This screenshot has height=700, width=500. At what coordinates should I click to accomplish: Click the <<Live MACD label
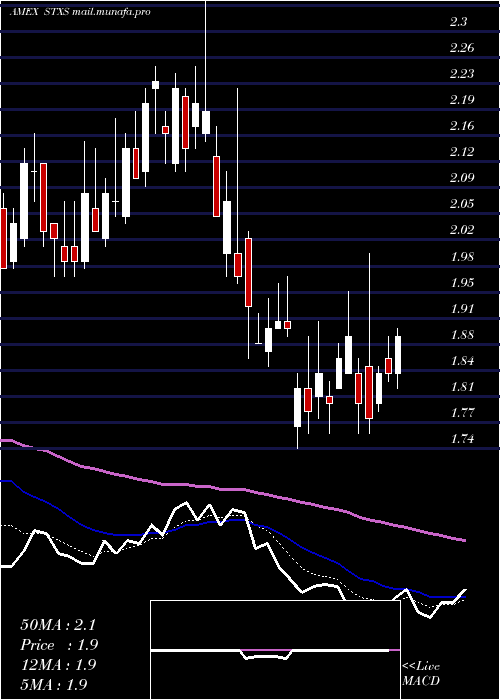421,673
